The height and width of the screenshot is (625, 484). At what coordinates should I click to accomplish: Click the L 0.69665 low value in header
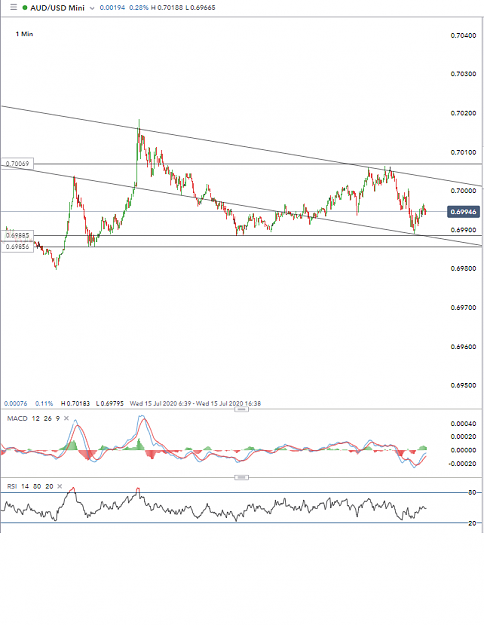coord(200,8)
